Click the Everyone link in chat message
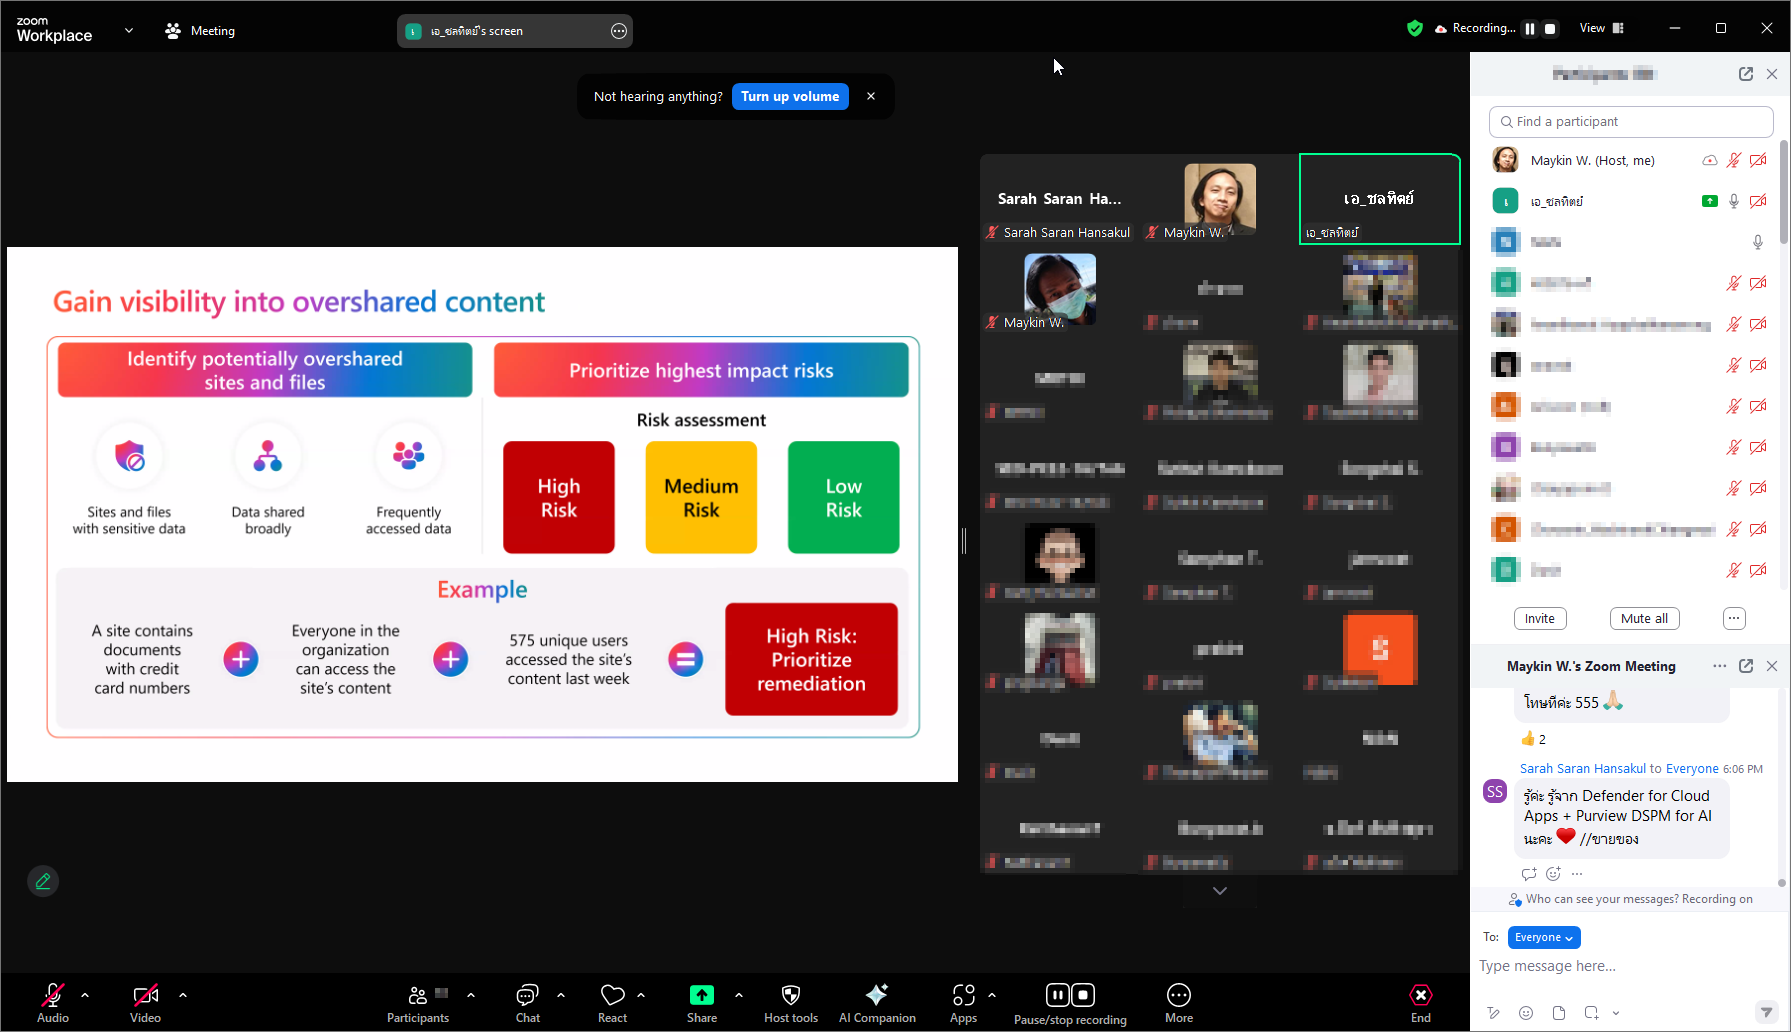This screenshot has width=1791, height=1032. (1692, 769)
